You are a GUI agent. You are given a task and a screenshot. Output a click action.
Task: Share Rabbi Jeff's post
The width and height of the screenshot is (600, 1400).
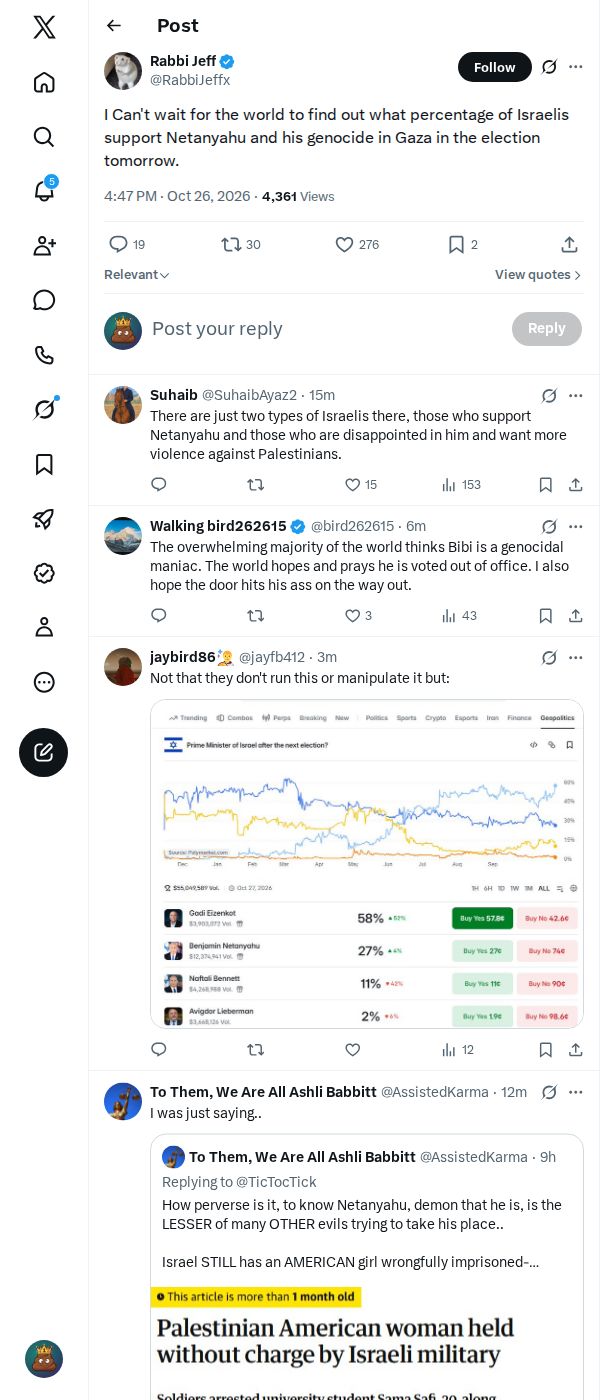[569, 244]
